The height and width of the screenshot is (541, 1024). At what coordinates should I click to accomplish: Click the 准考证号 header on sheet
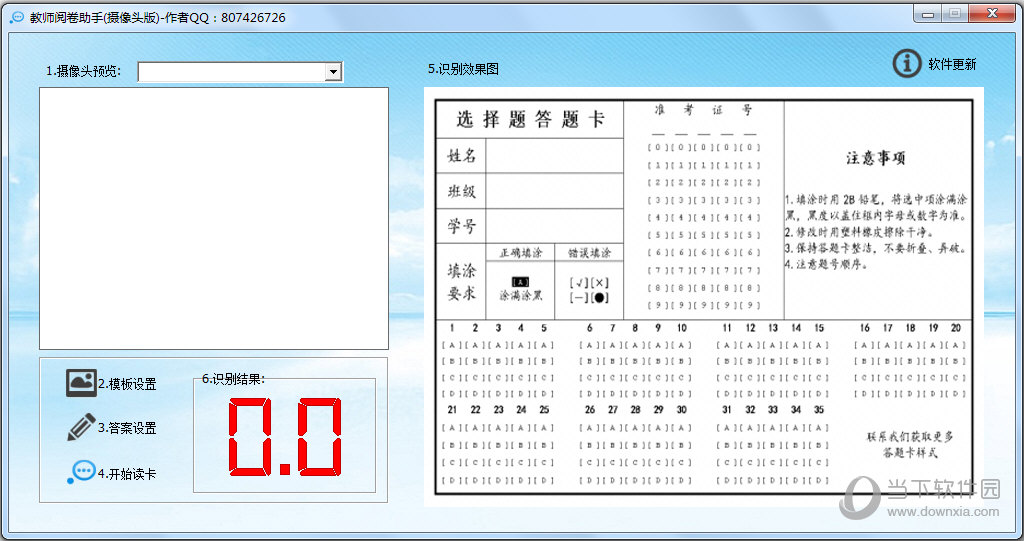pyautogui.click(x=703, y=110)
